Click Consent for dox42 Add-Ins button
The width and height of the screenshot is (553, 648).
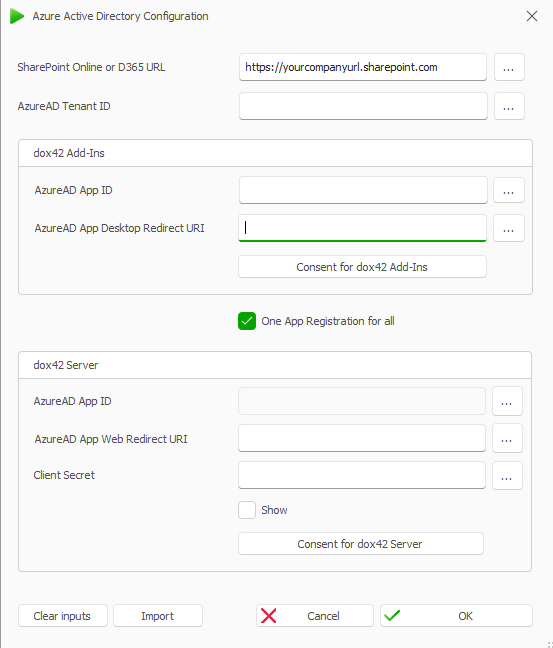click(x=362, y=267)
